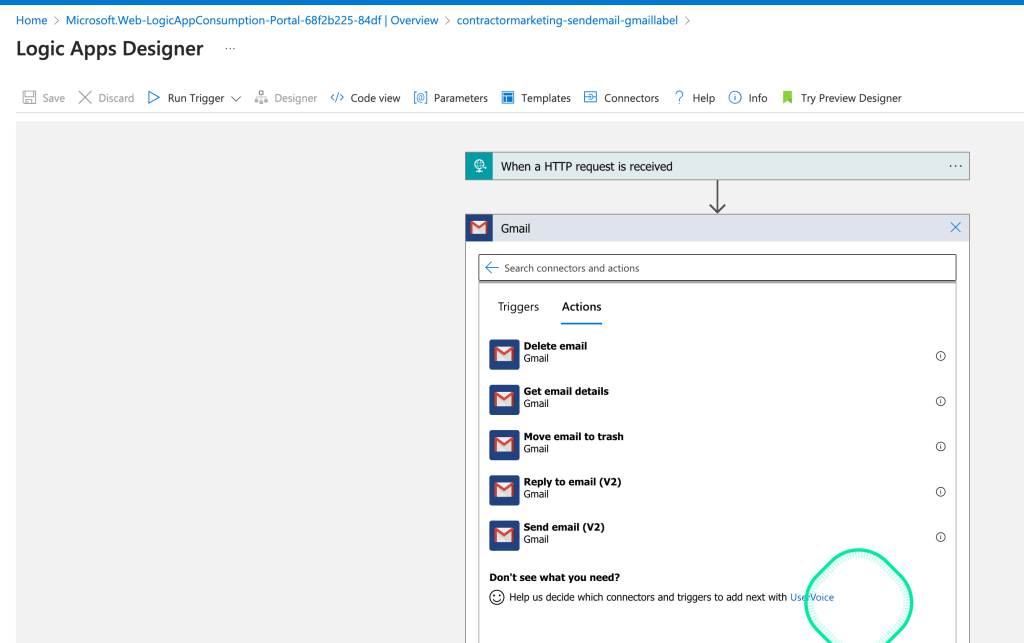Open the Run Trigger dropdown chevron
Image resolution: width=1024 pixels, height=643 pixels.
click(x=236, y=99)
